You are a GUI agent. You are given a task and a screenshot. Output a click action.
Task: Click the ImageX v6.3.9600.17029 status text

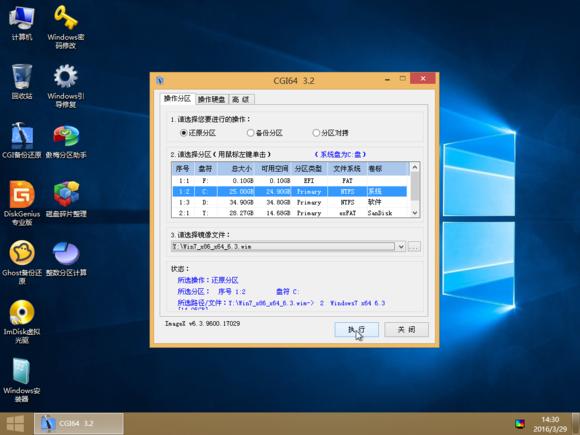click(x=202, y=323)
